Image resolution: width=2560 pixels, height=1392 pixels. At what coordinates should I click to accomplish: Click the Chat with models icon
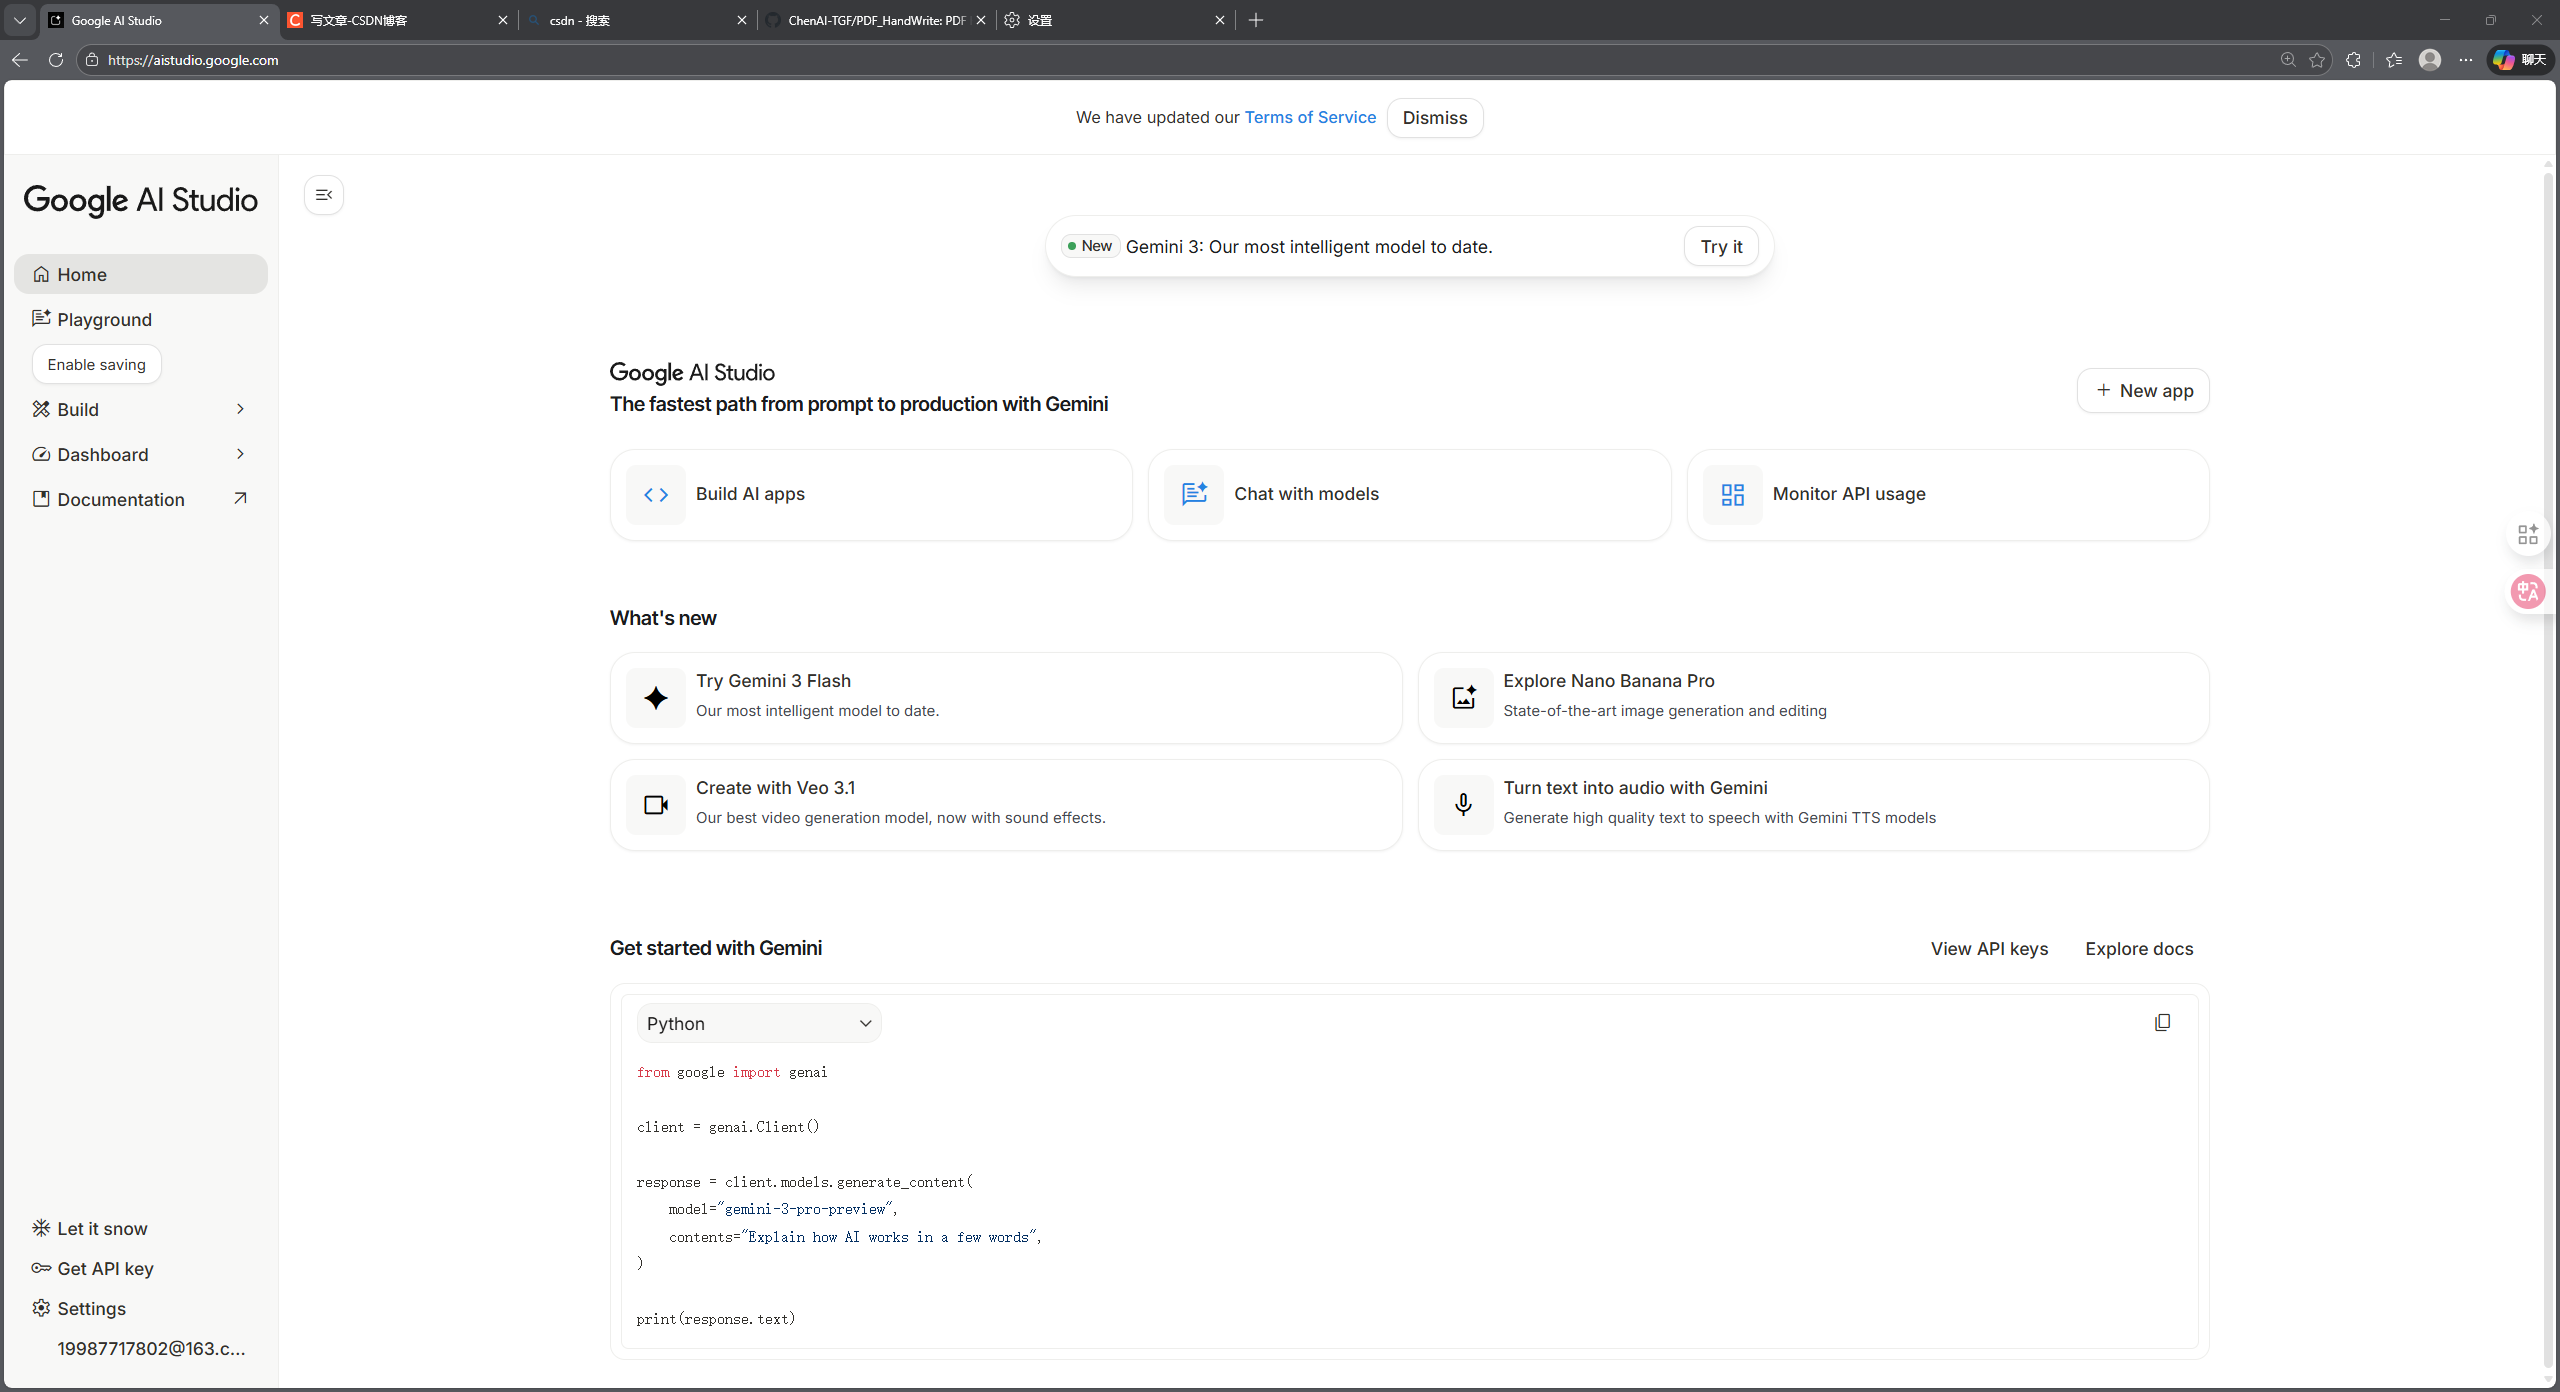(1194, 494)
